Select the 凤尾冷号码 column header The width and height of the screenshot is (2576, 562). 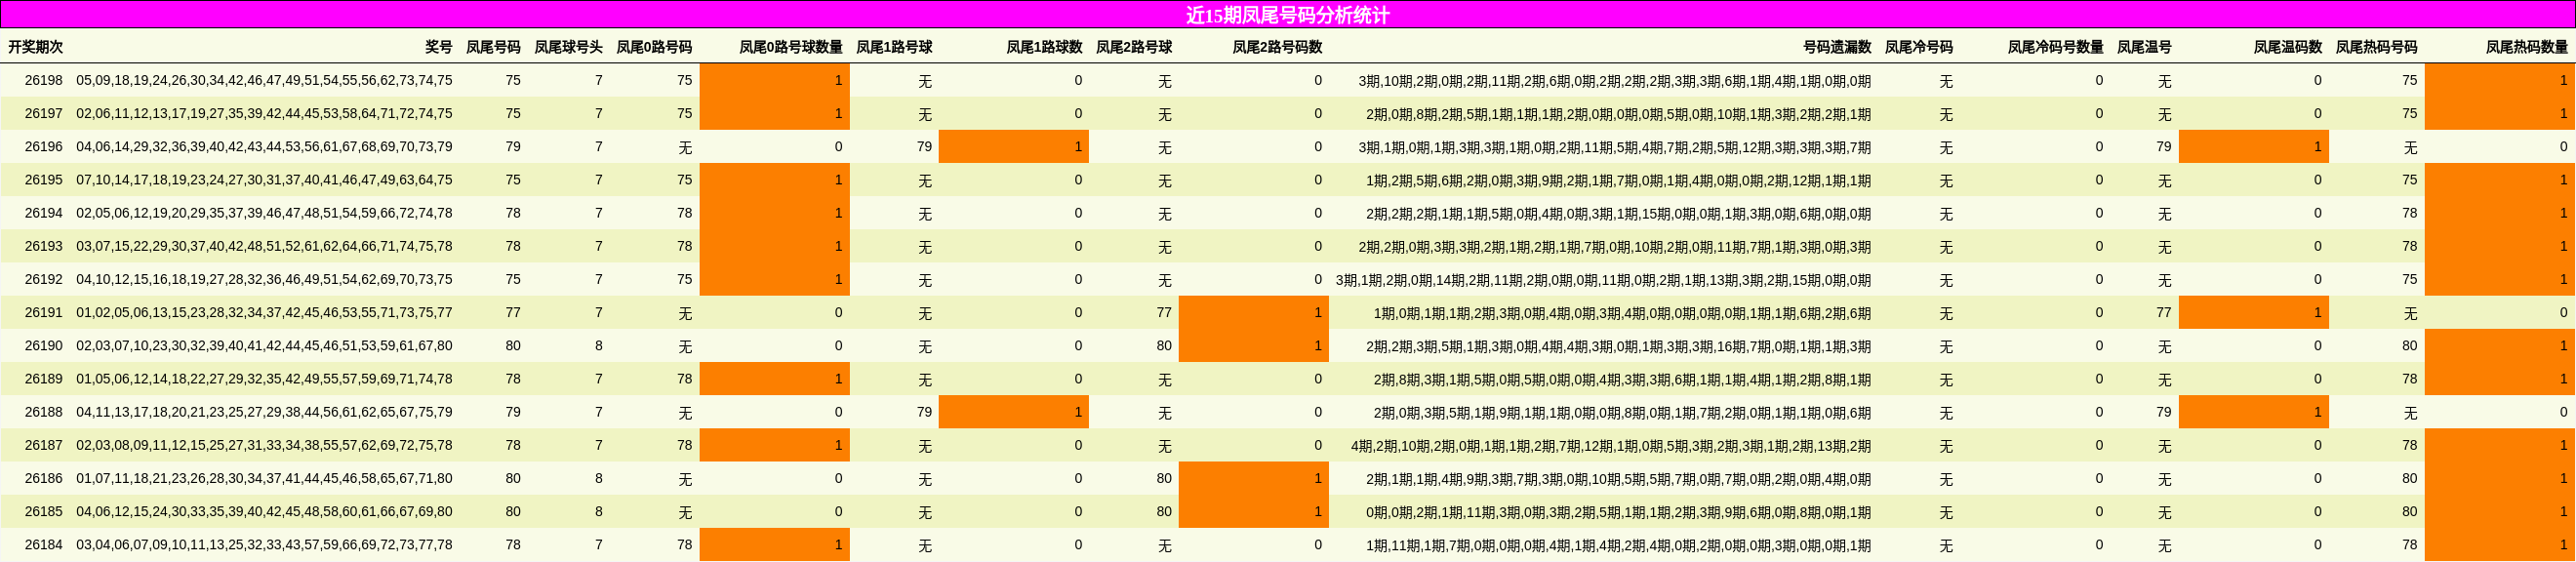[x=1918, y=47]
